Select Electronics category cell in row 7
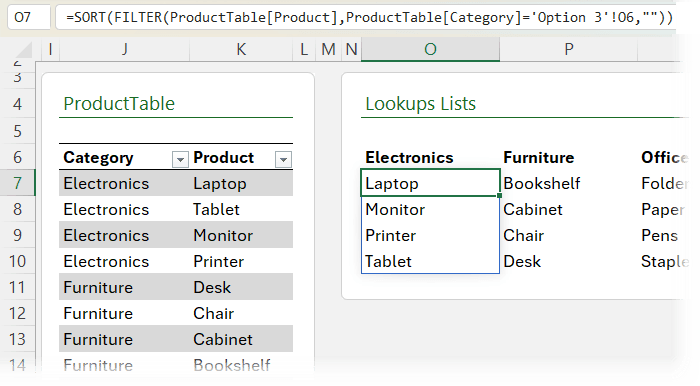The height and width of the screenshot is (386, 700). 124,183
